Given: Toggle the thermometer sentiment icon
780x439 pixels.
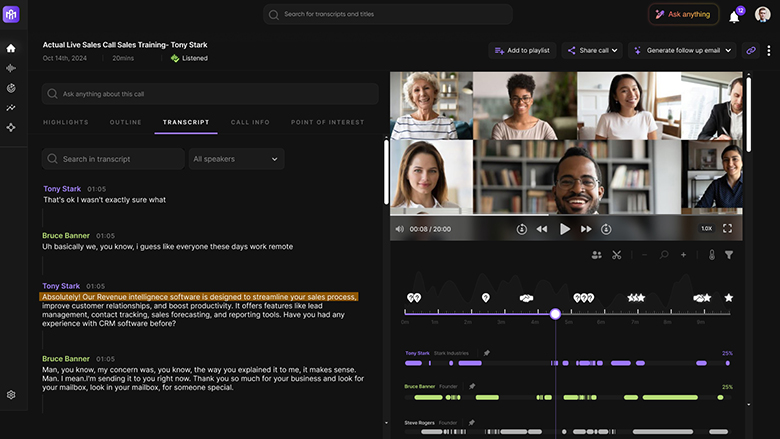Looking at the screenshot, I should [712, 255].
